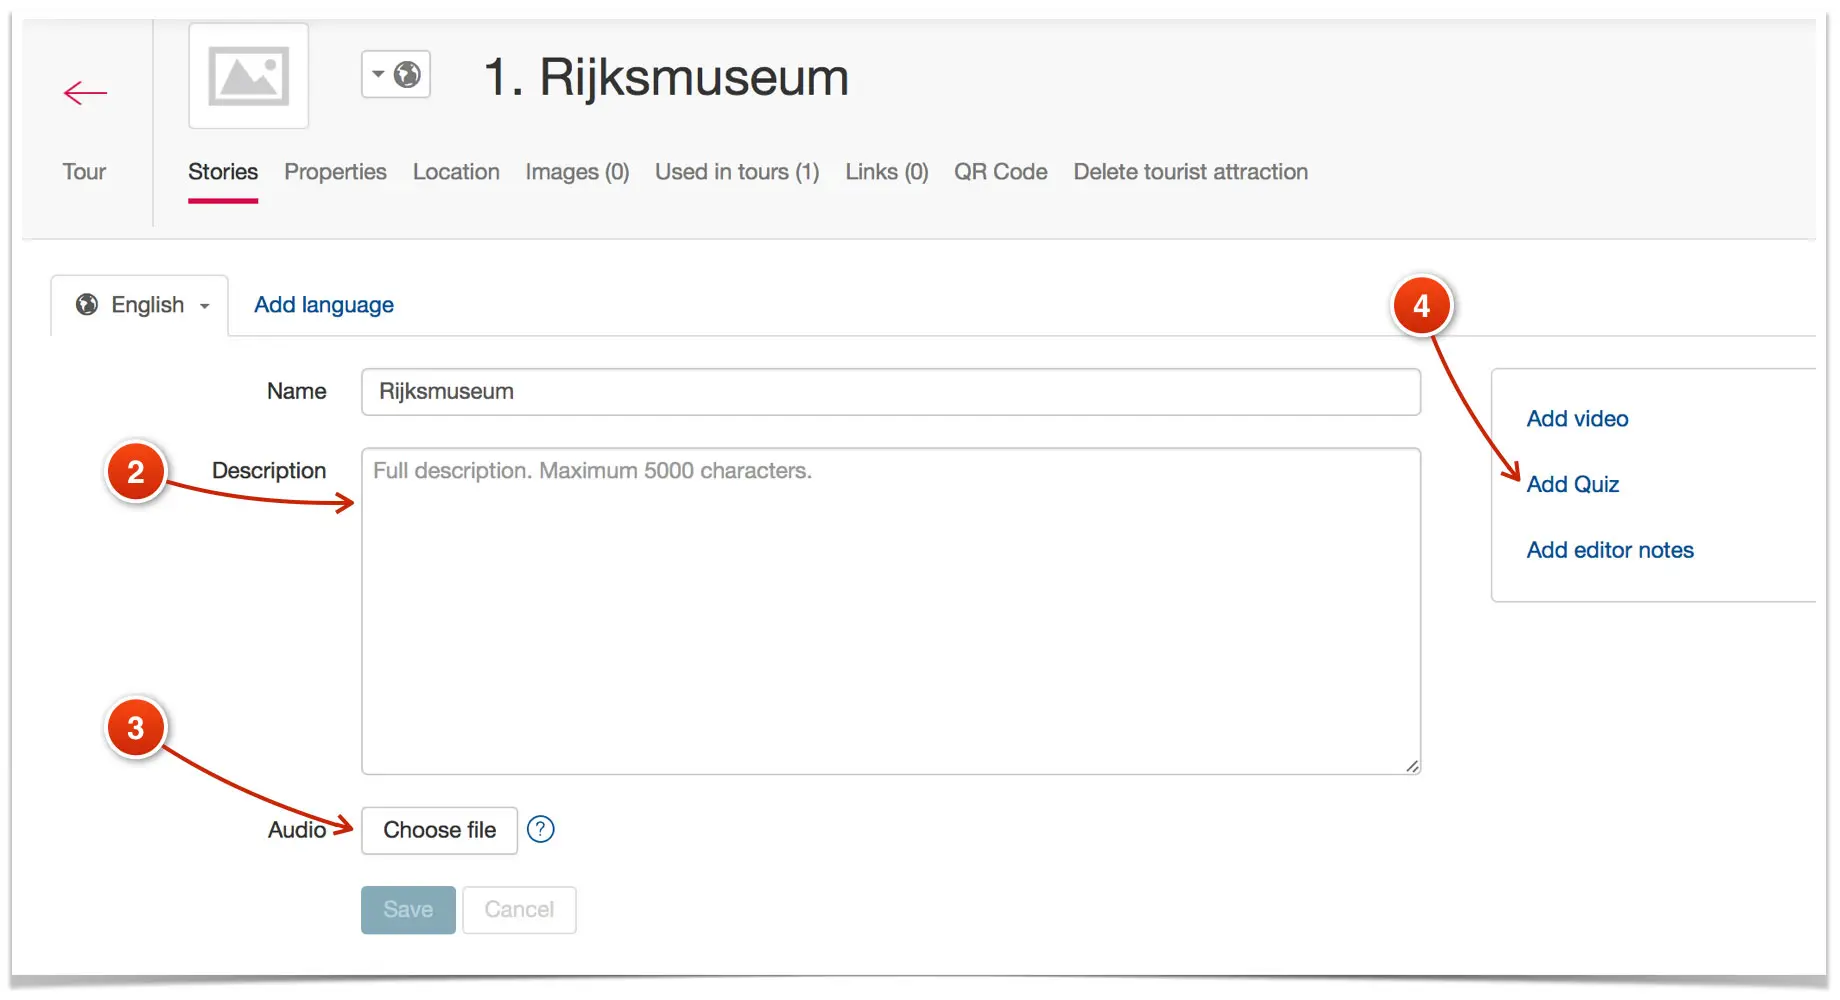Image resolution: width=1840 pixels, height=1000 pixels.
Task: Click the pink back arrow icon
Action: [x=85, y=93]
